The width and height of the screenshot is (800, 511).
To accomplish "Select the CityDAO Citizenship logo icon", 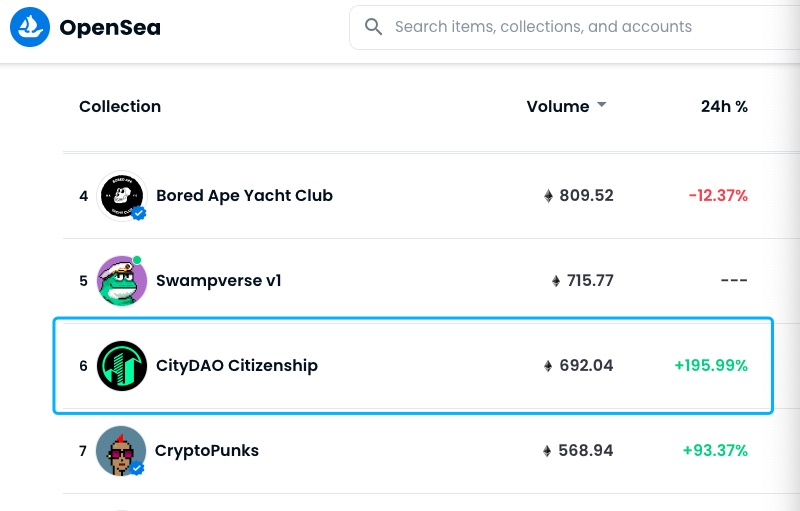I will [x=121, y=366].
